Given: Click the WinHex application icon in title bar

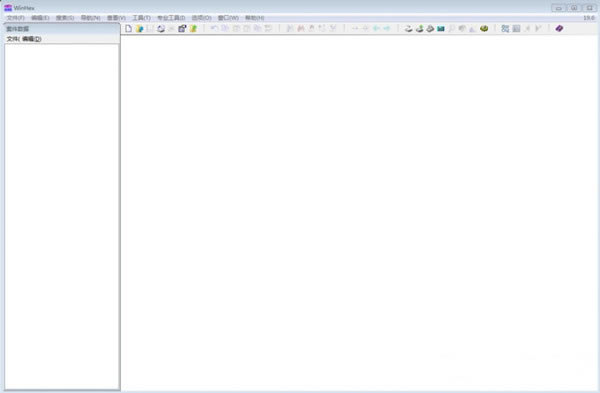Looking at the screenshot, I should pyautogui.click(x=8, y=8).
